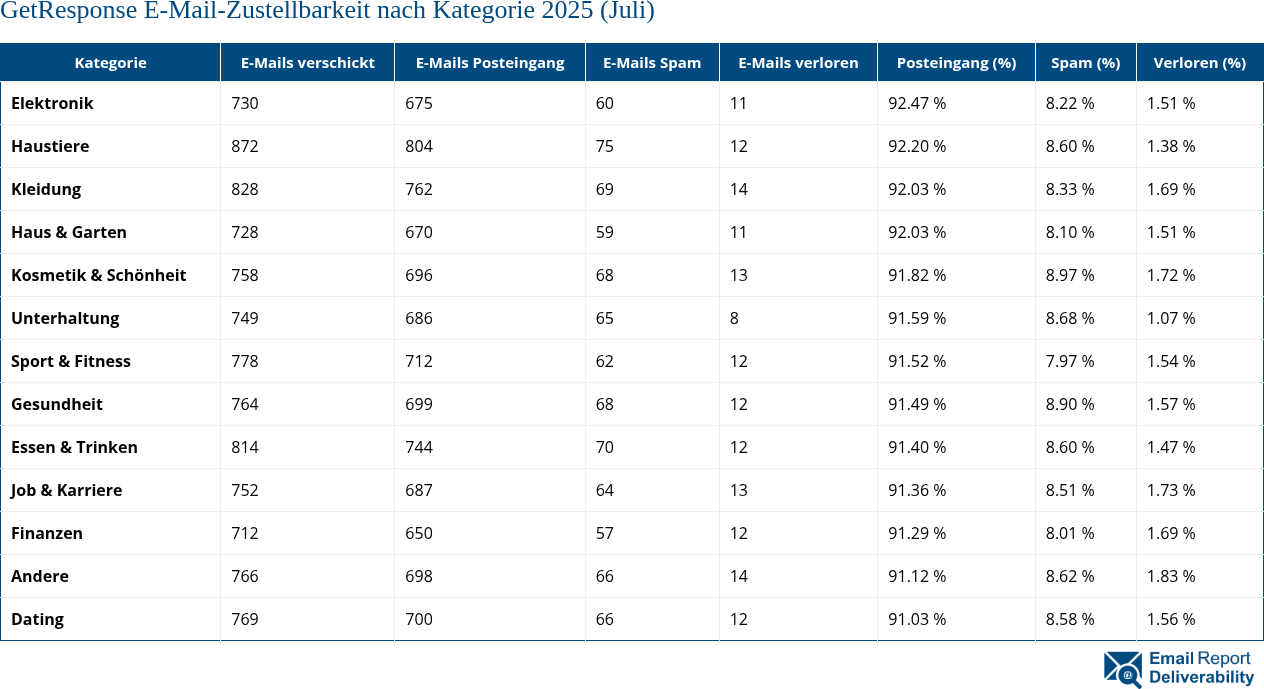
Task: Click the Spam (%) column header
Action: [x=1086, y=62]
